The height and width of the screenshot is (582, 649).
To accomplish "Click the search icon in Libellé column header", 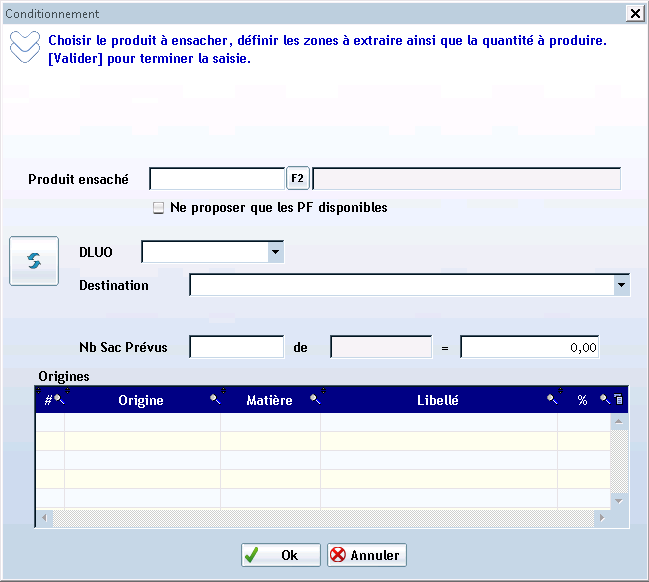I will pyautogui.click(x=552, y=399).
